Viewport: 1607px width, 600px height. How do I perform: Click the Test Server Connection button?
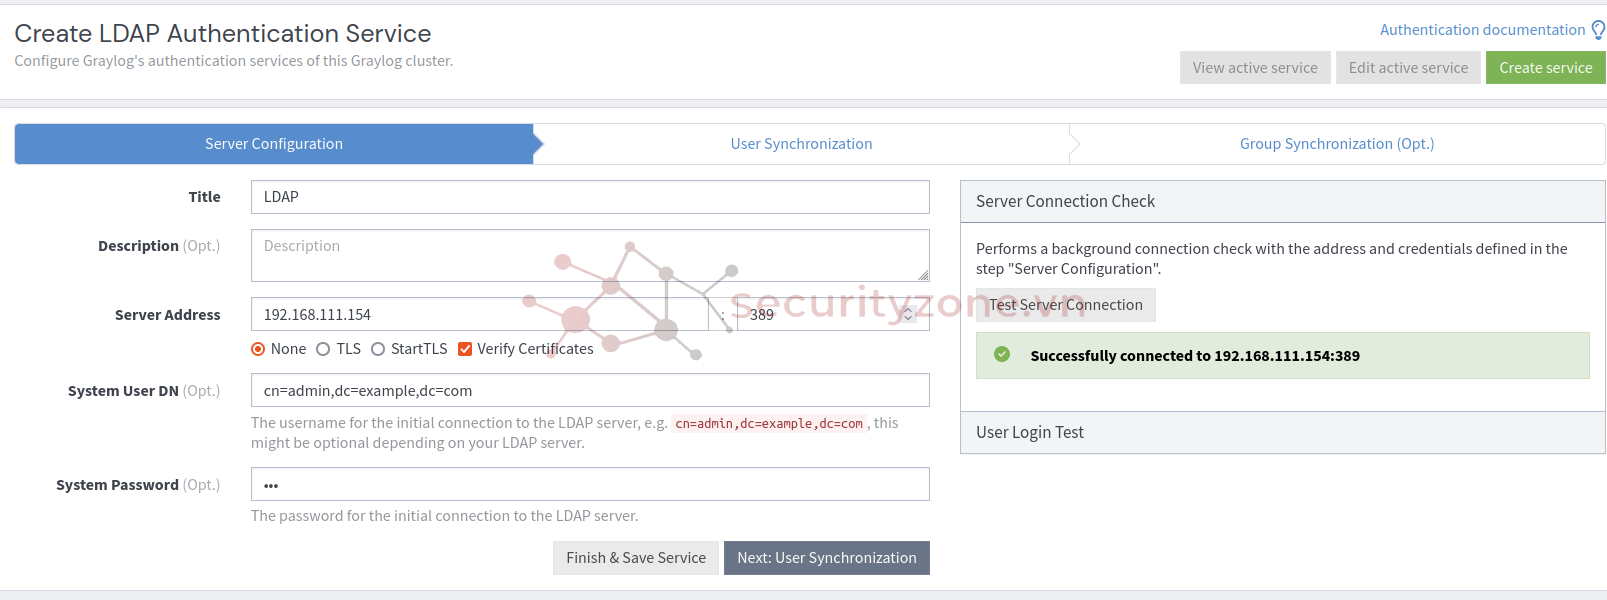click(1066, 305)
